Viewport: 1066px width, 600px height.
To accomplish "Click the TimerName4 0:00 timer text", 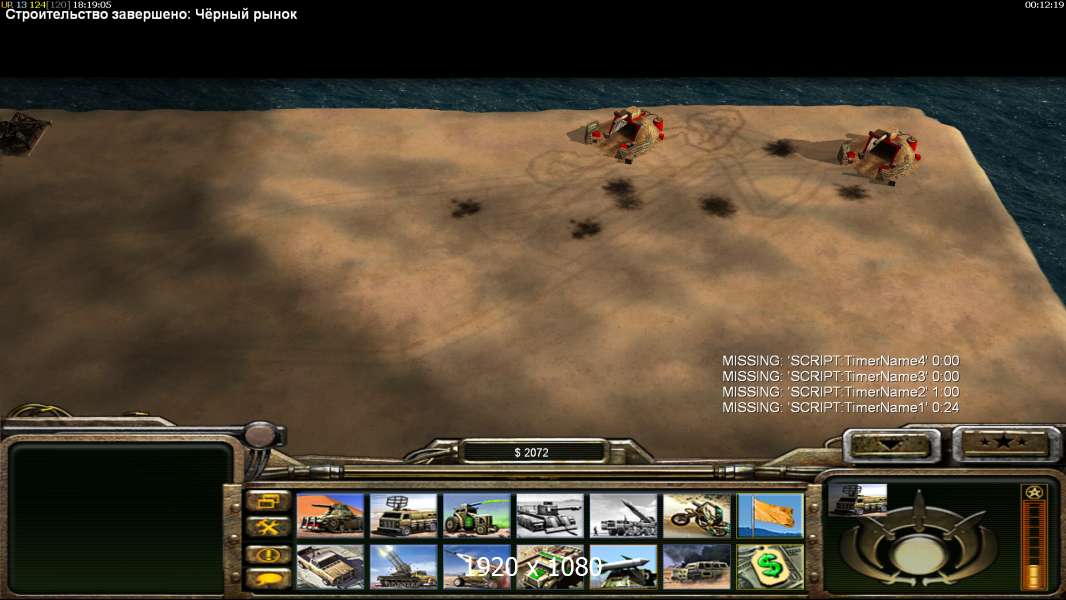I will [x=840, y=361].
